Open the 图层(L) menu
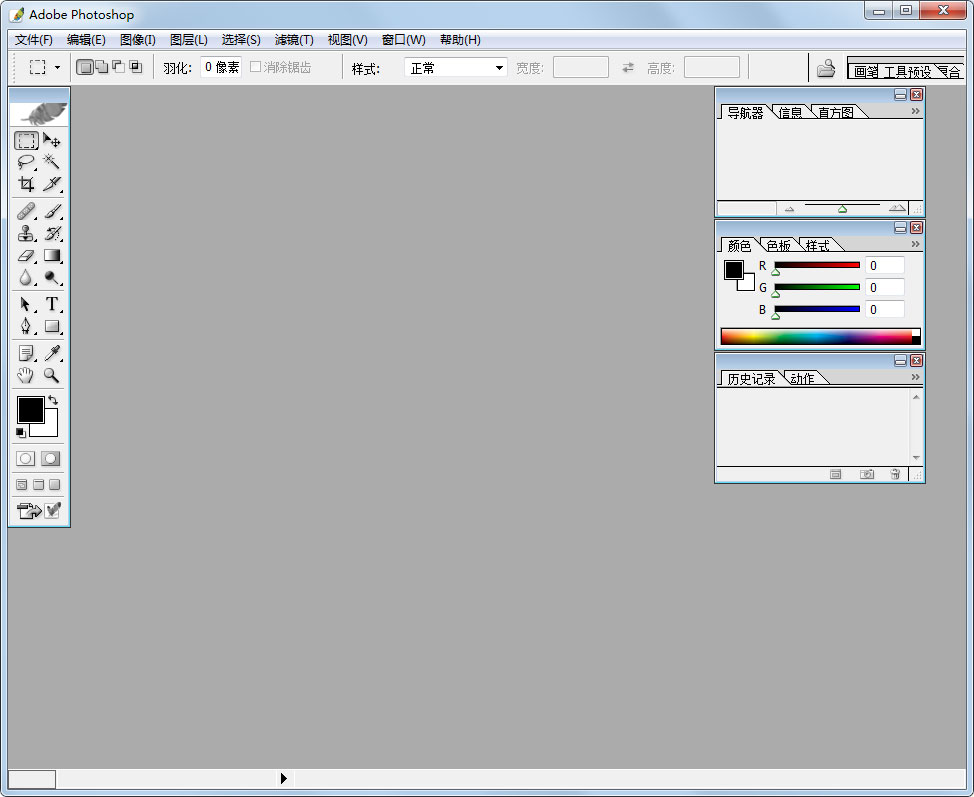 pyautogui.click(x=188, y=40)
